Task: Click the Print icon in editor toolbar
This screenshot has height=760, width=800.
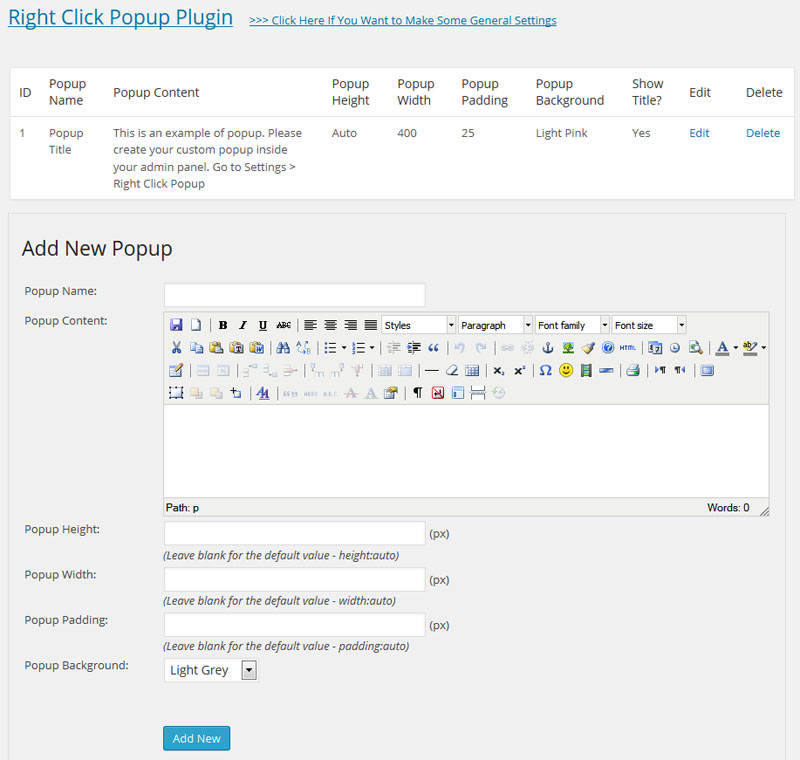Action: 633,370
